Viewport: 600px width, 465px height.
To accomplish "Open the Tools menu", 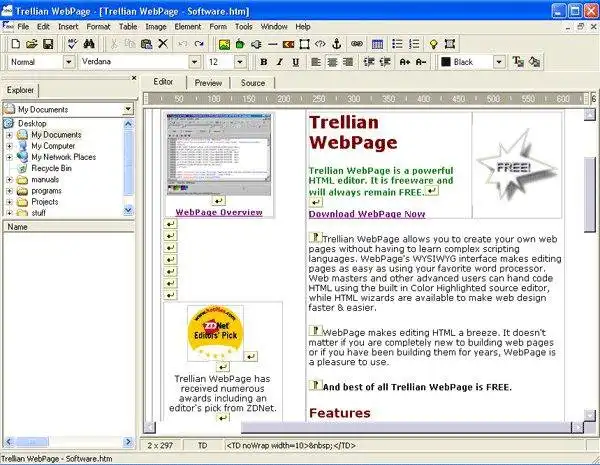I will pos(243,27).
